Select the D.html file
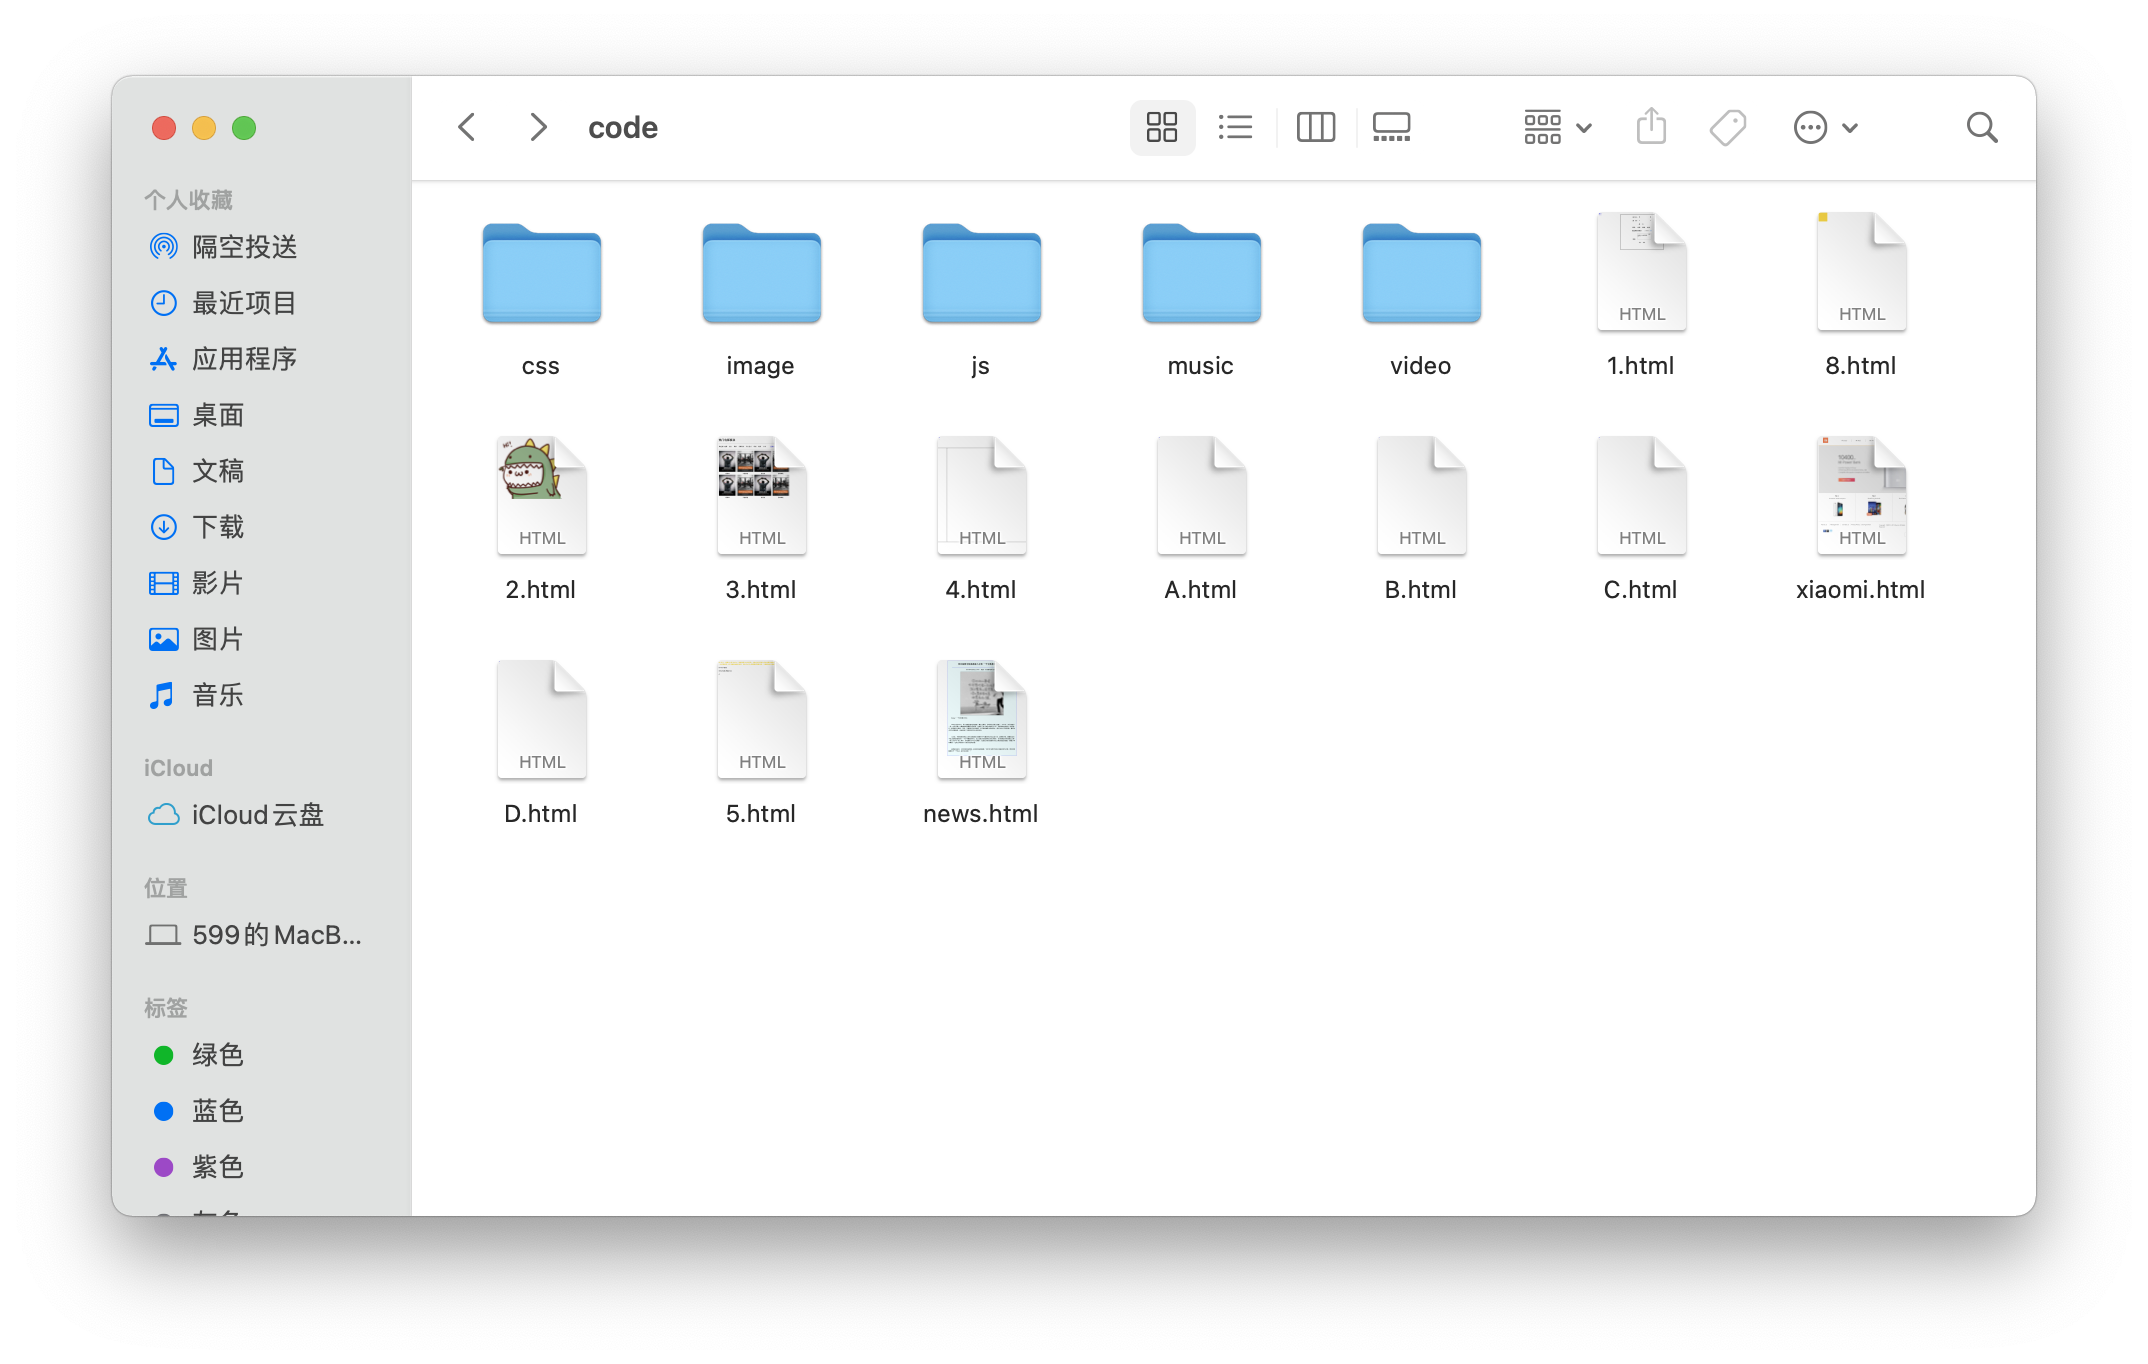Screen dimensions: 2148x1364 tap(541, 719)
